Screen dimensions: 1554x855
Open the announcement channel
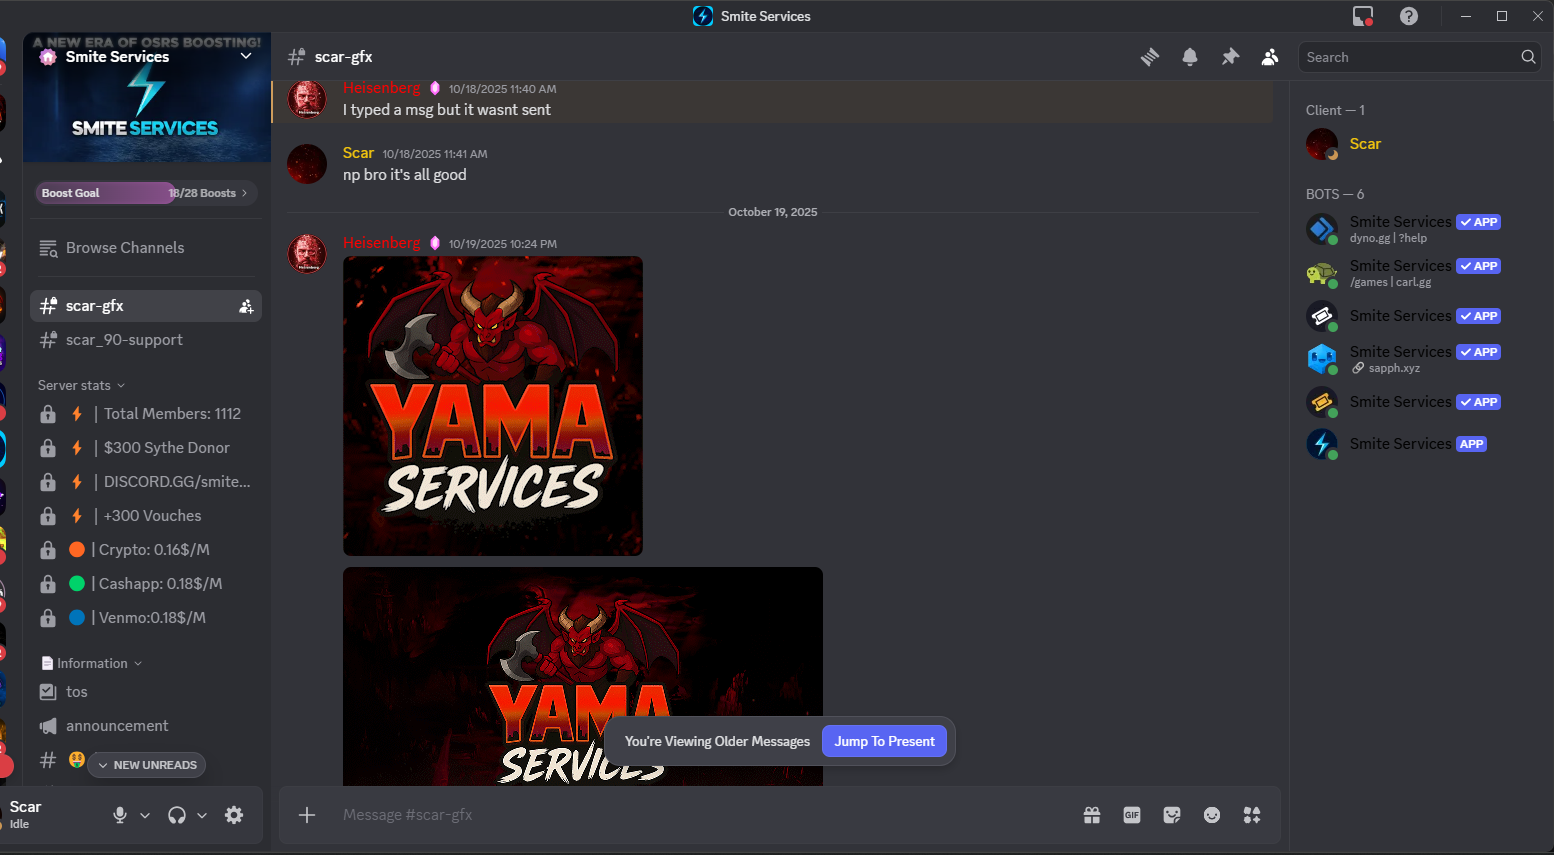[147, 726]
